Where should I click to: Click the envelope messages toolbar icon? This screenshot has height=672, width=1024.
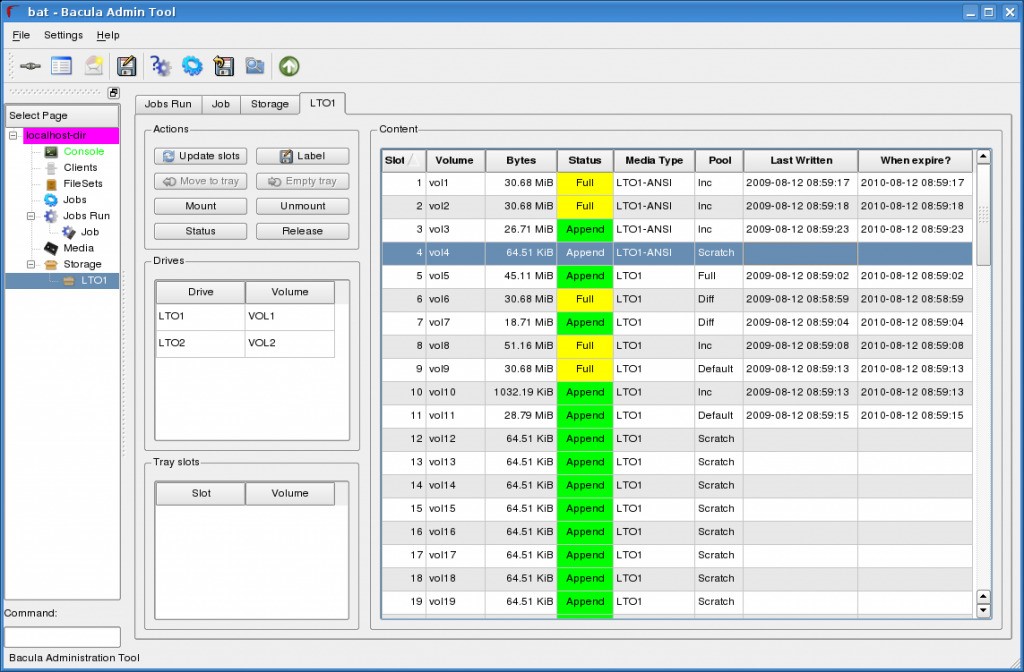pyautogui.click(x=93, y=67)
